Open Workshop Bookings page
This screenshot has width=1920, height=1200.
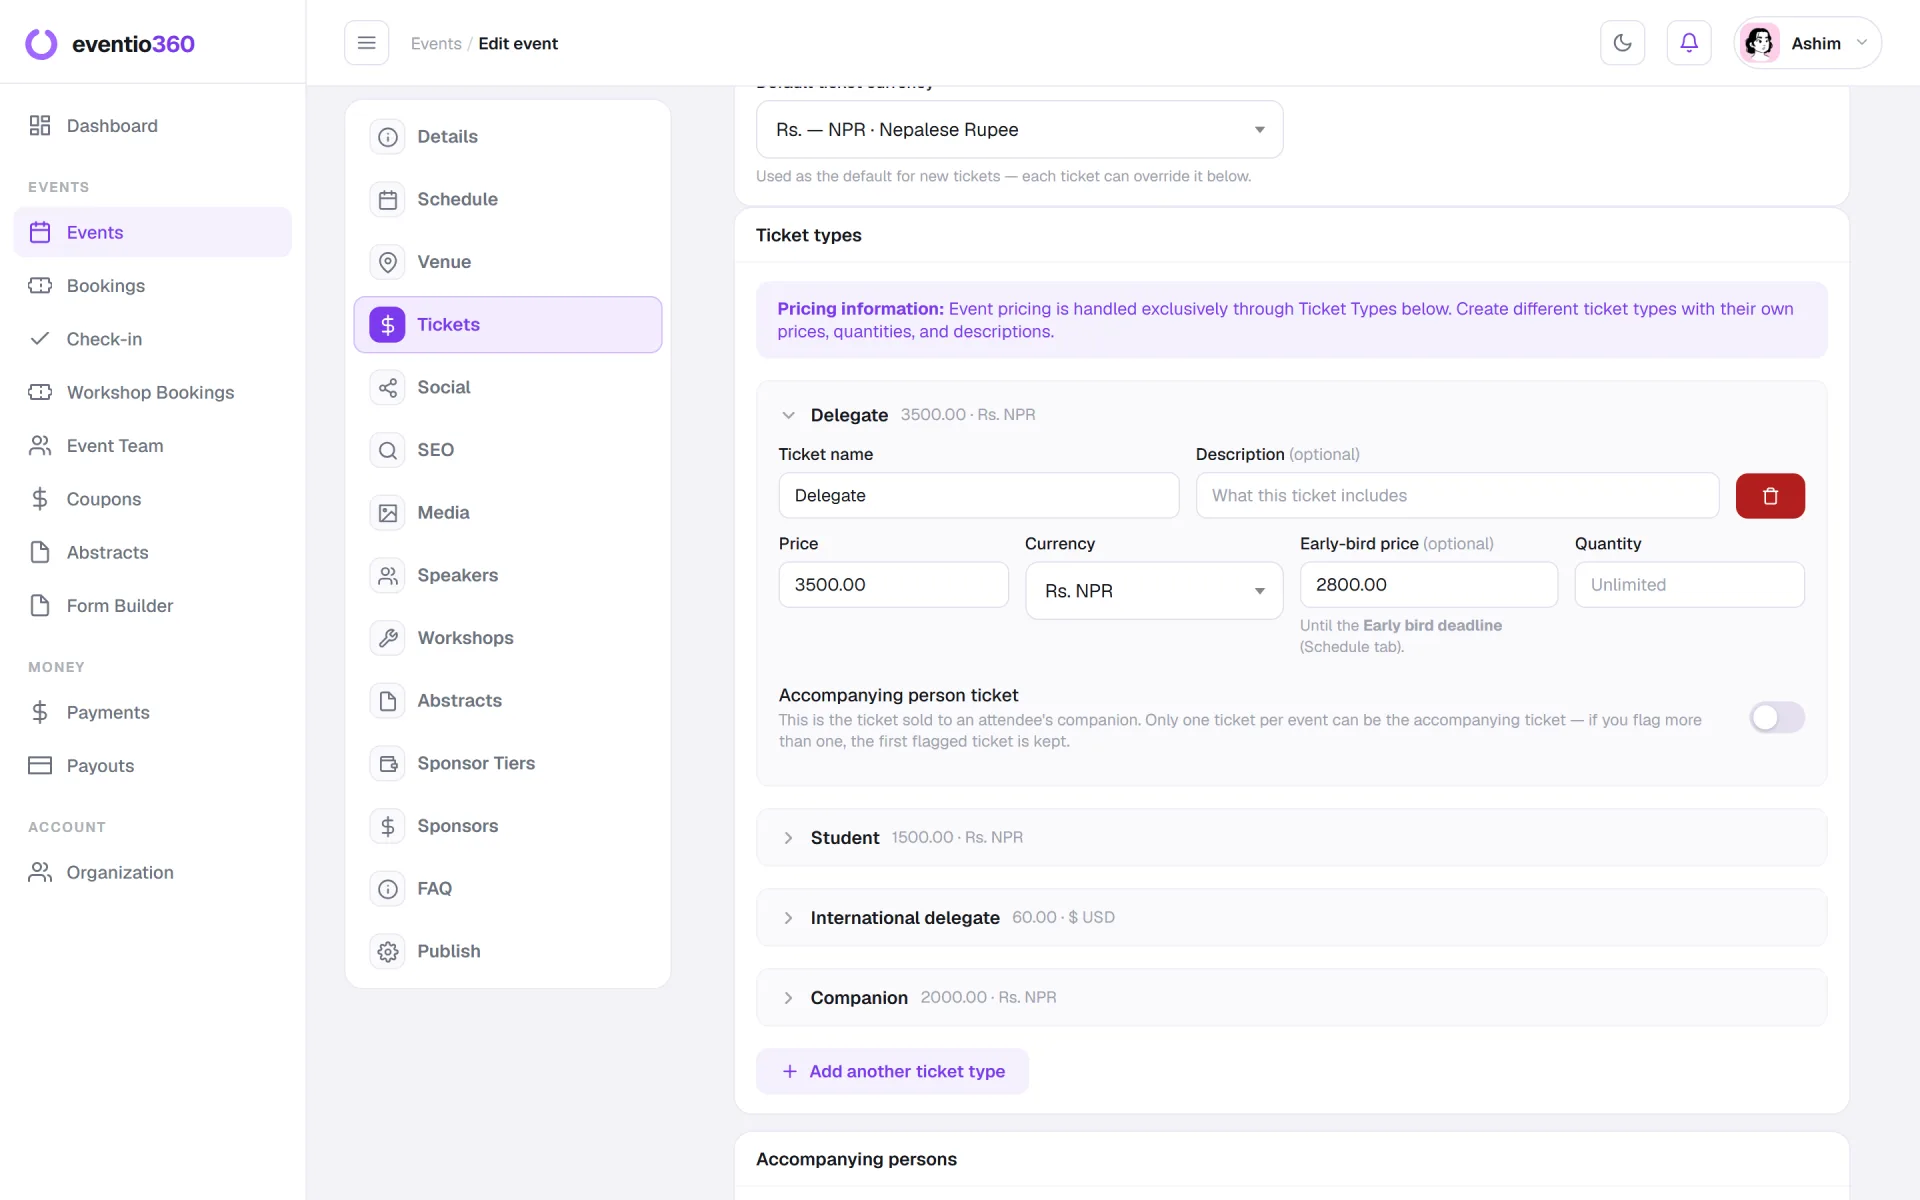click(x=152, y=392)
